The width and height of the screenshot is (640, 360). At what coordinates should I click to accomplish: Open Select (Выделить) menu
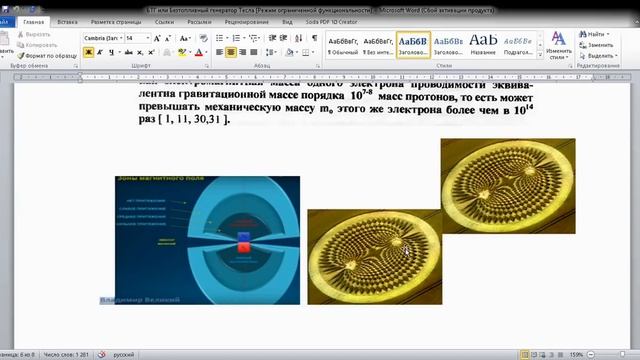[598, 56]
